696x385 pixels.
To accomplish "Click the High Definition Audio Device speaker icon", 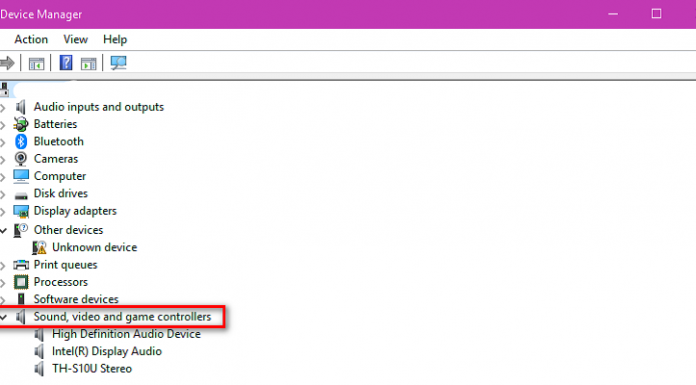I will tap(40, 334).
